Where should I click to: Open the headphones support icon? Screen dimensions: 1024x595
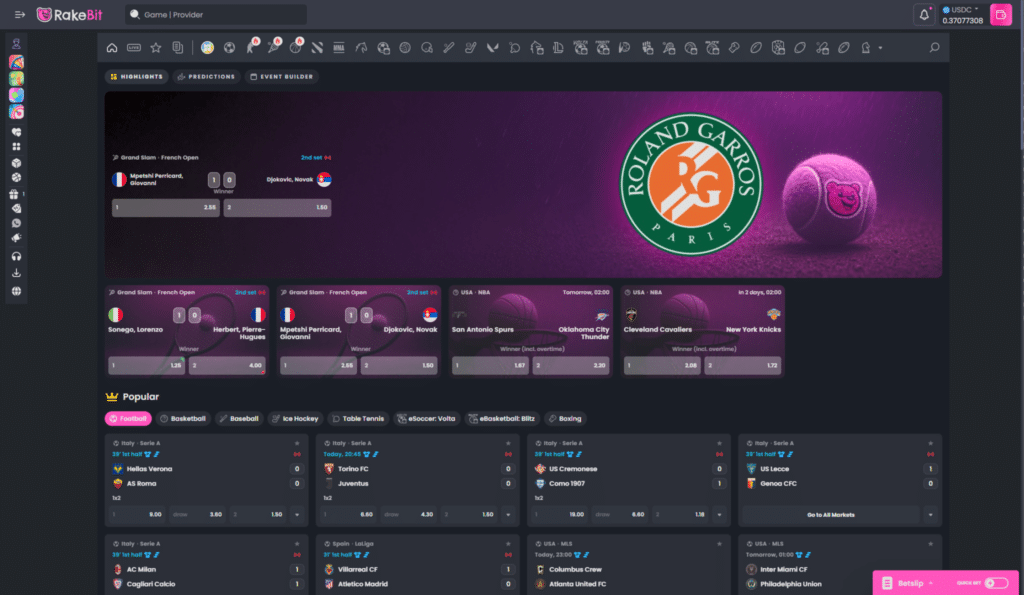pos(16,256)
